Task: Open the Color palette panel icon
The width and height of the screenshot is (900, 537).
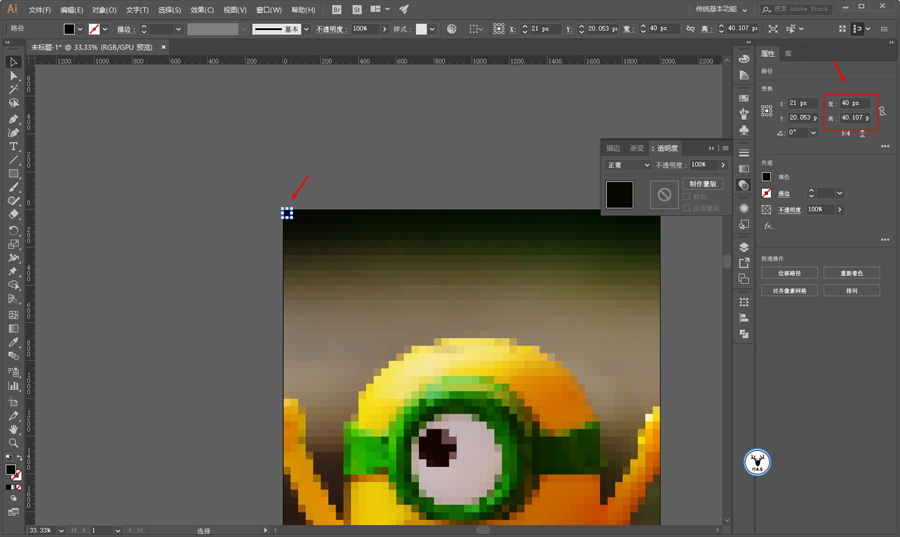Action: pos(743,60)
